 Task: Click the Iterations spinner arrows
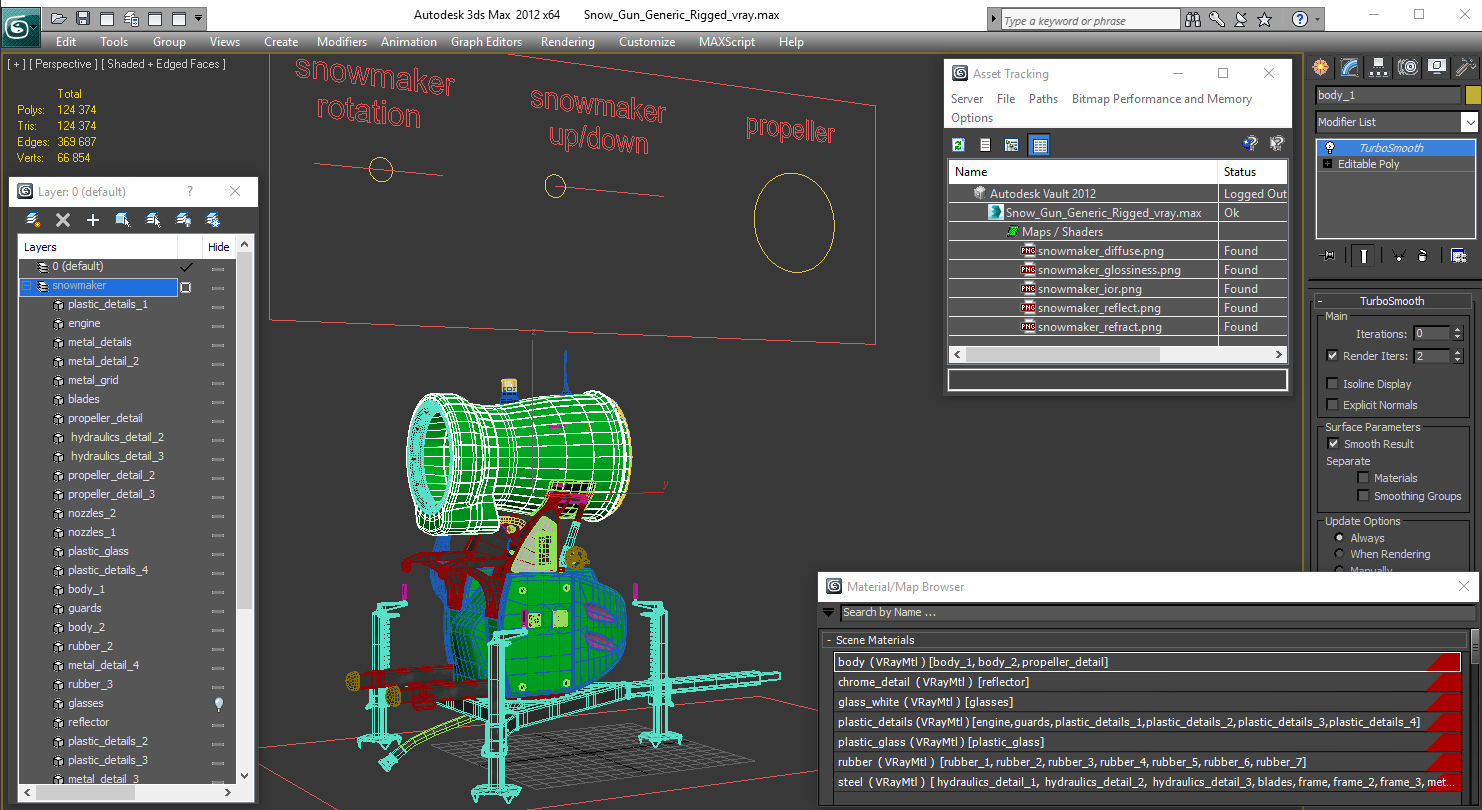(1457, 334)
